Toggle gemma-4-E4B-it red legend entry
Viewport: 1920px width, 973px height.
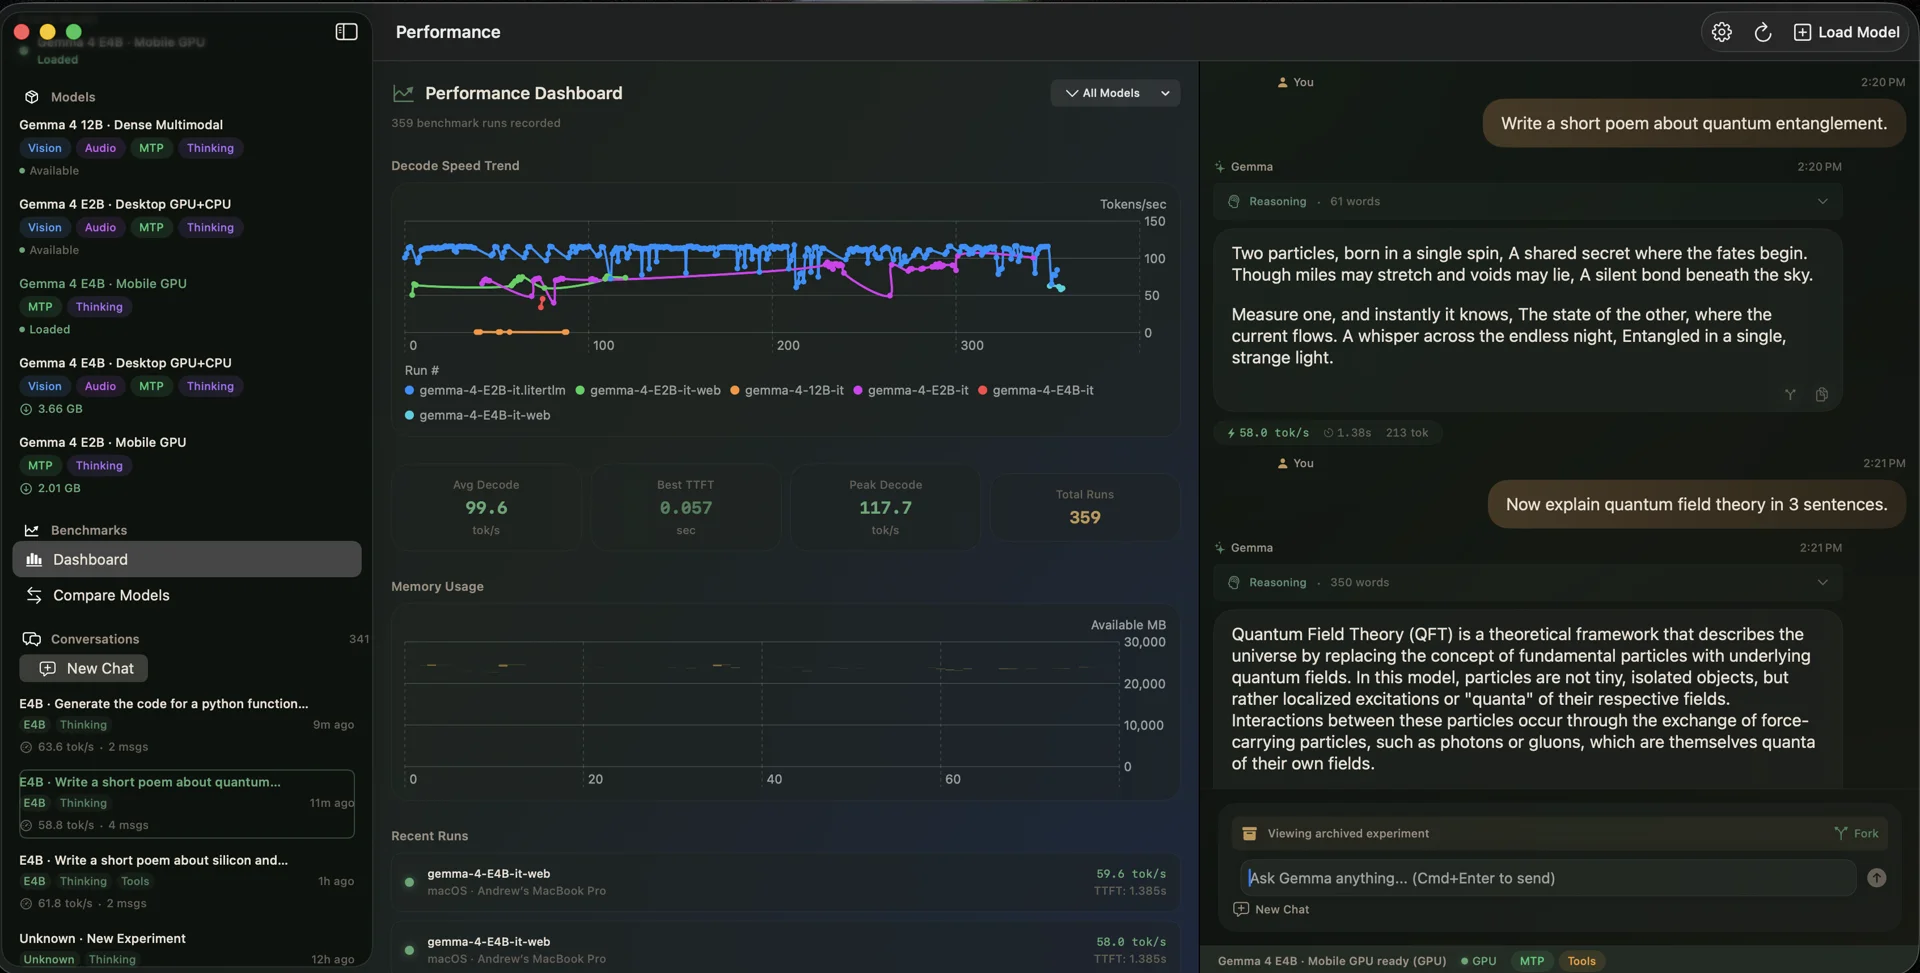[1035, 390]
